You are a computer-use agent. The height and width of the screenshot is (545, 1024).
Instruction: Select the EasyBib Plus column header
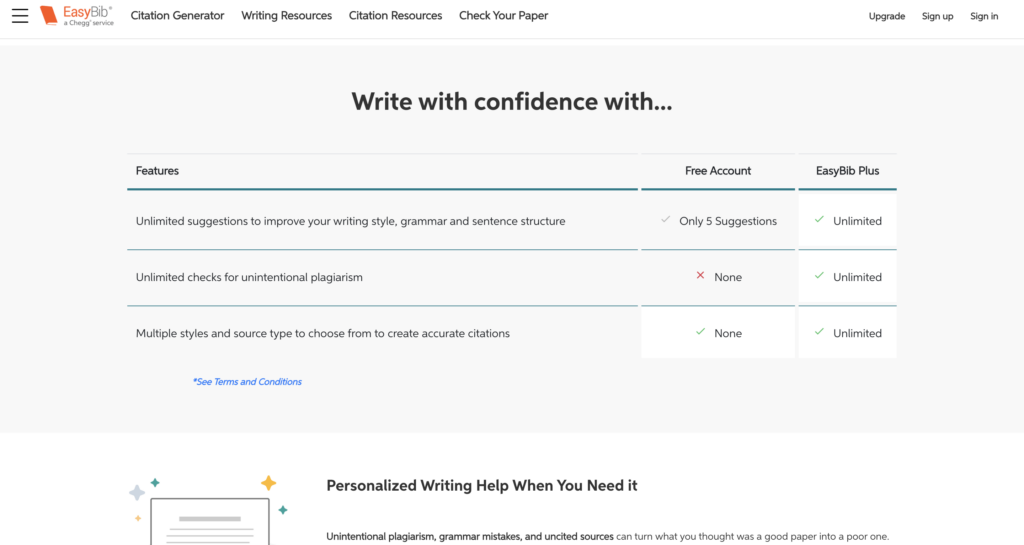[847, 171]
